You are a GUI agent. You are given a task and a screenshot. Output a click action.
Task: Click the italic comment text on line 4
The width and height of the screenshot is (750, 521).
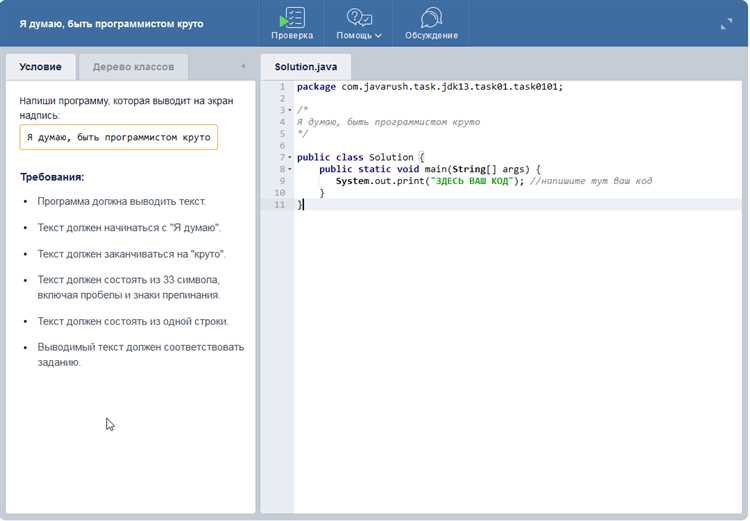pyautogui.click(x=388, y=122)
